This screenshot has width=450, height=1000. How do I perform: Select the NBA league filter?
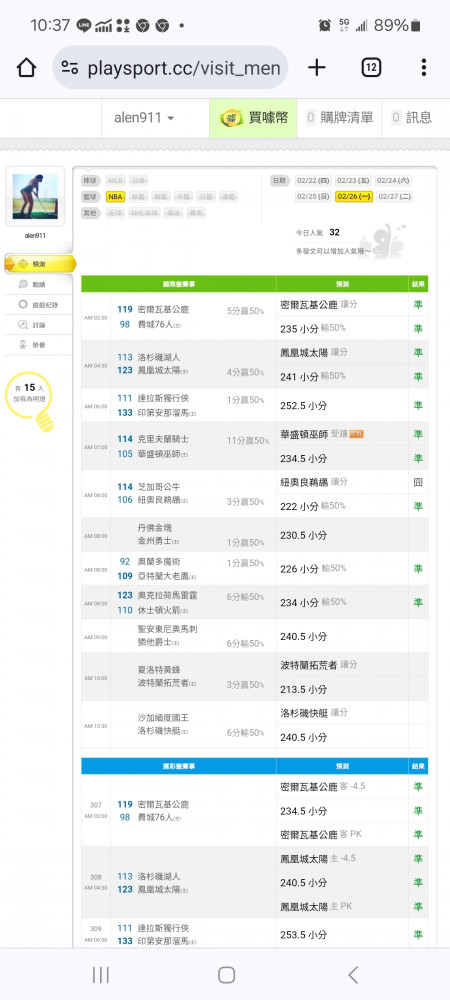pos(115,197)
